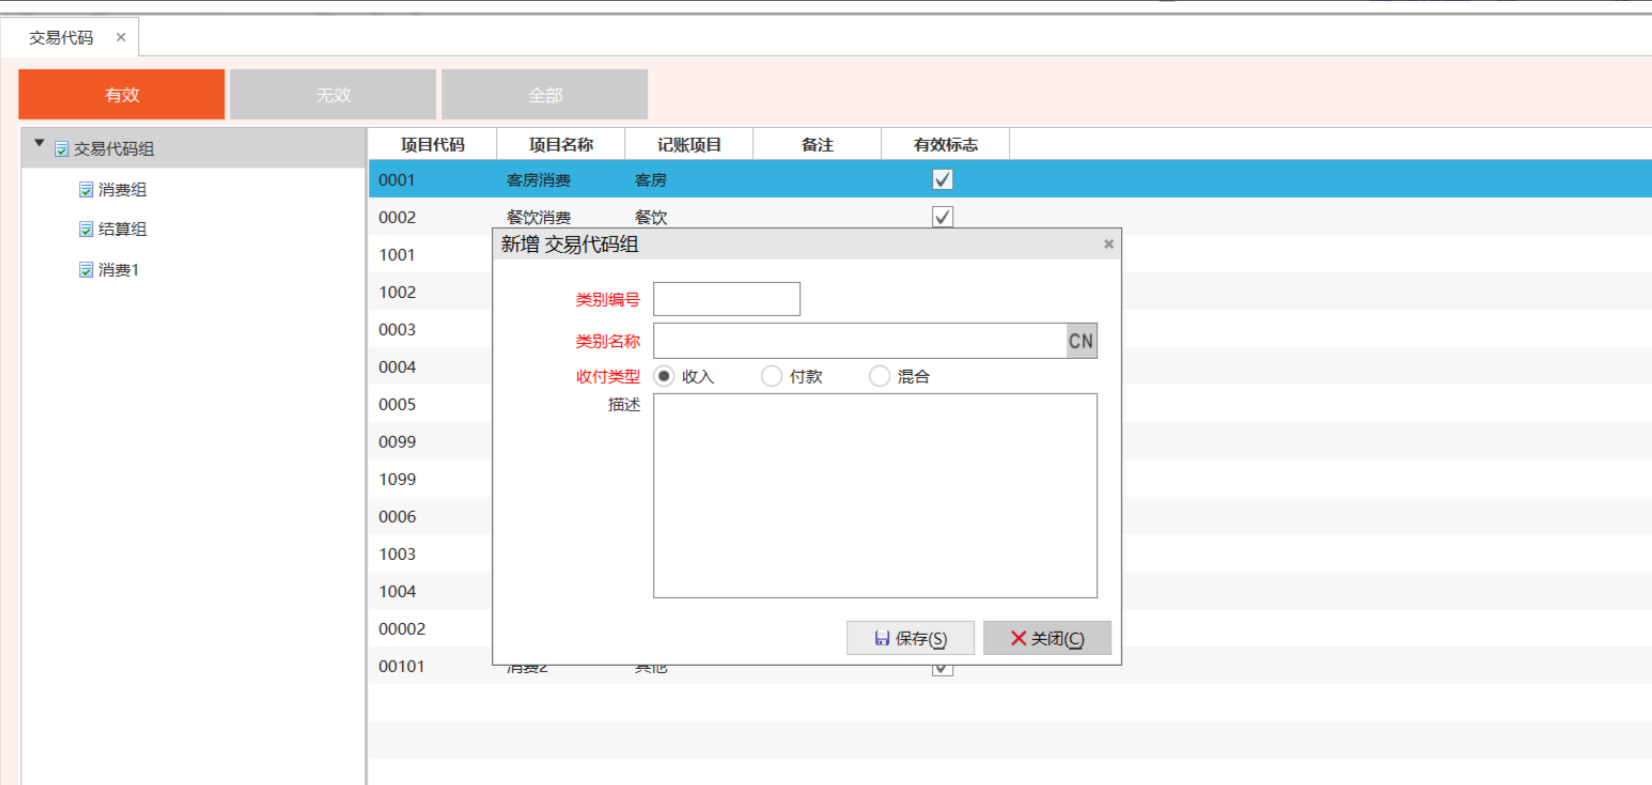The image size is (1652, 785).
Task: Select the 付款 radio option
Action: point(771,376)
